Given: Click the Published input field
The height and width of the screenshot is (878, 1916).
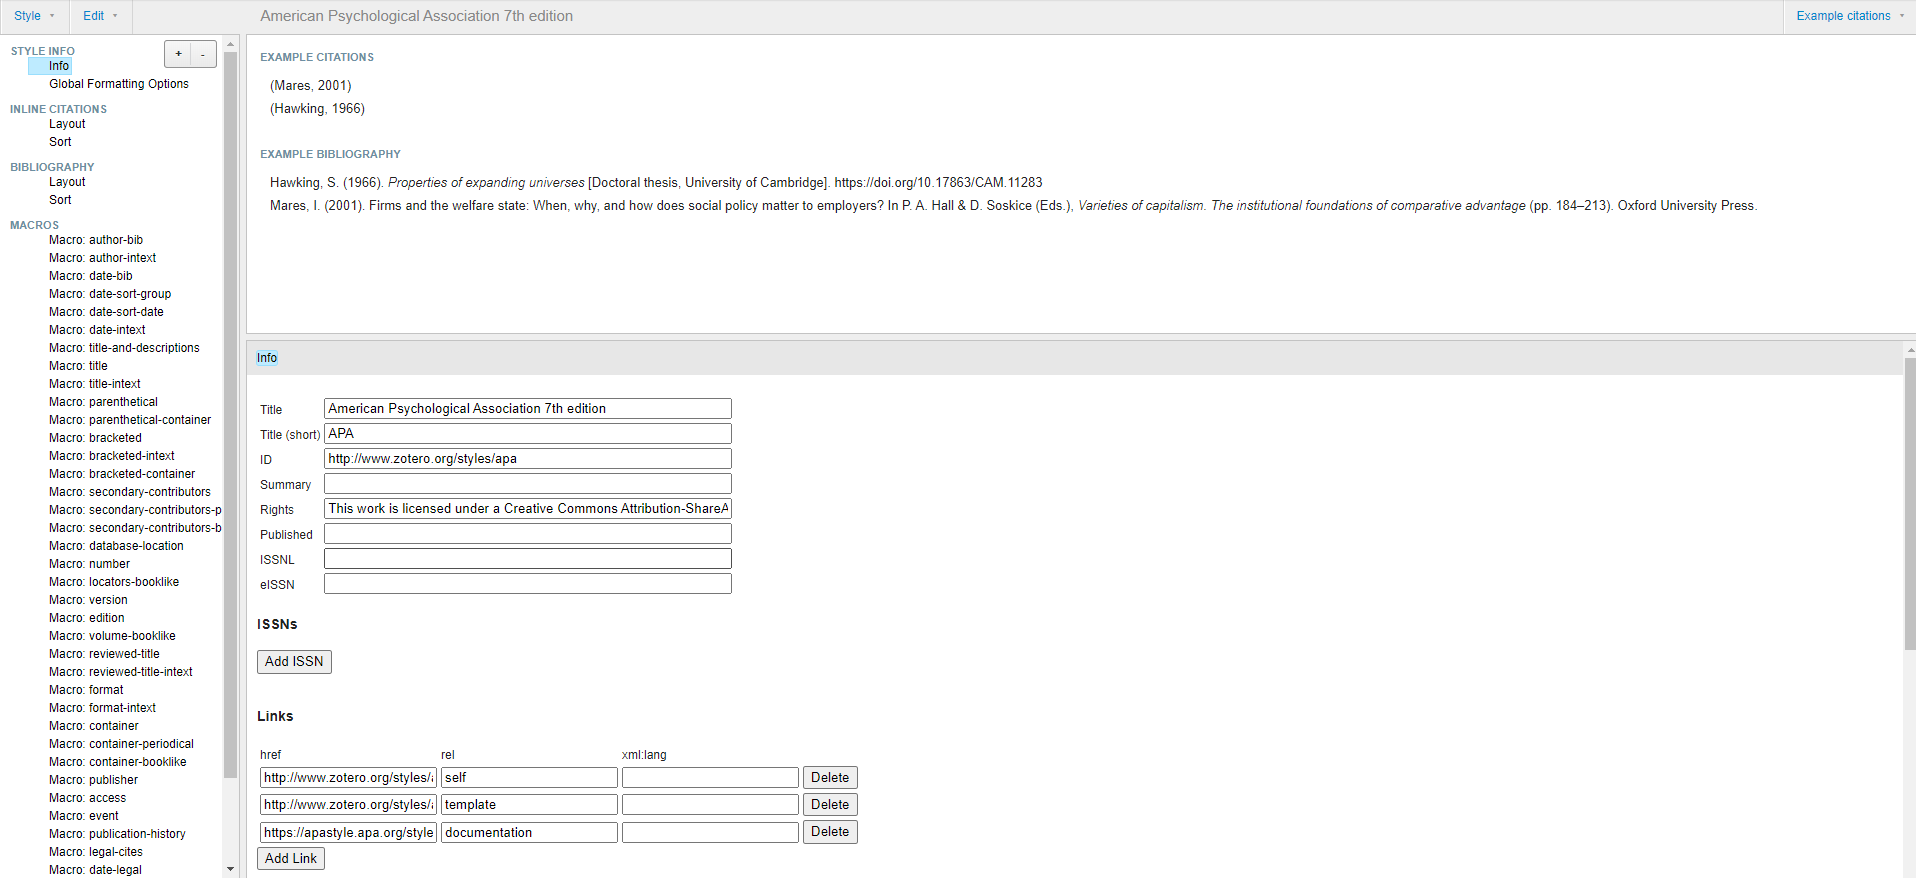Looking at the screenshot, I should pos(528,534).
